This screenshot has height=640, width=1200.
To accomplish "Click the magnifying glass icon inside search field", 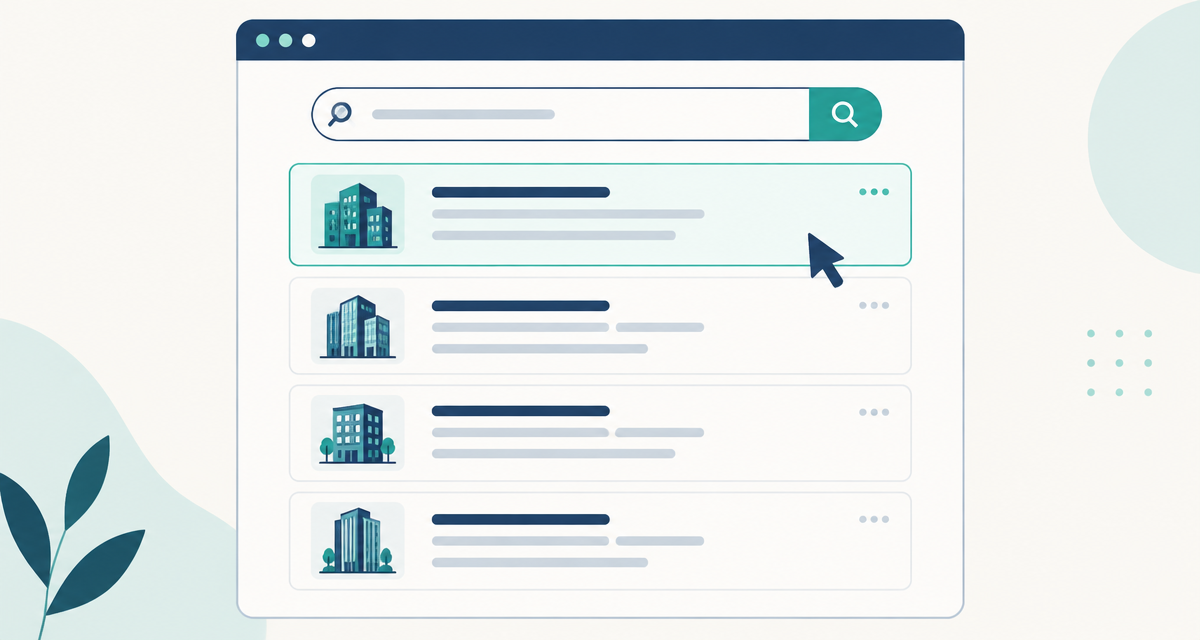I will click(340, 114).
